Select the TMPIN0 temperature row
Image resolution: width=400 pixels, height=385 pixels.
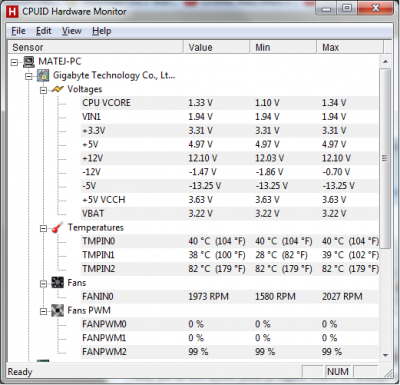point(229,241)
